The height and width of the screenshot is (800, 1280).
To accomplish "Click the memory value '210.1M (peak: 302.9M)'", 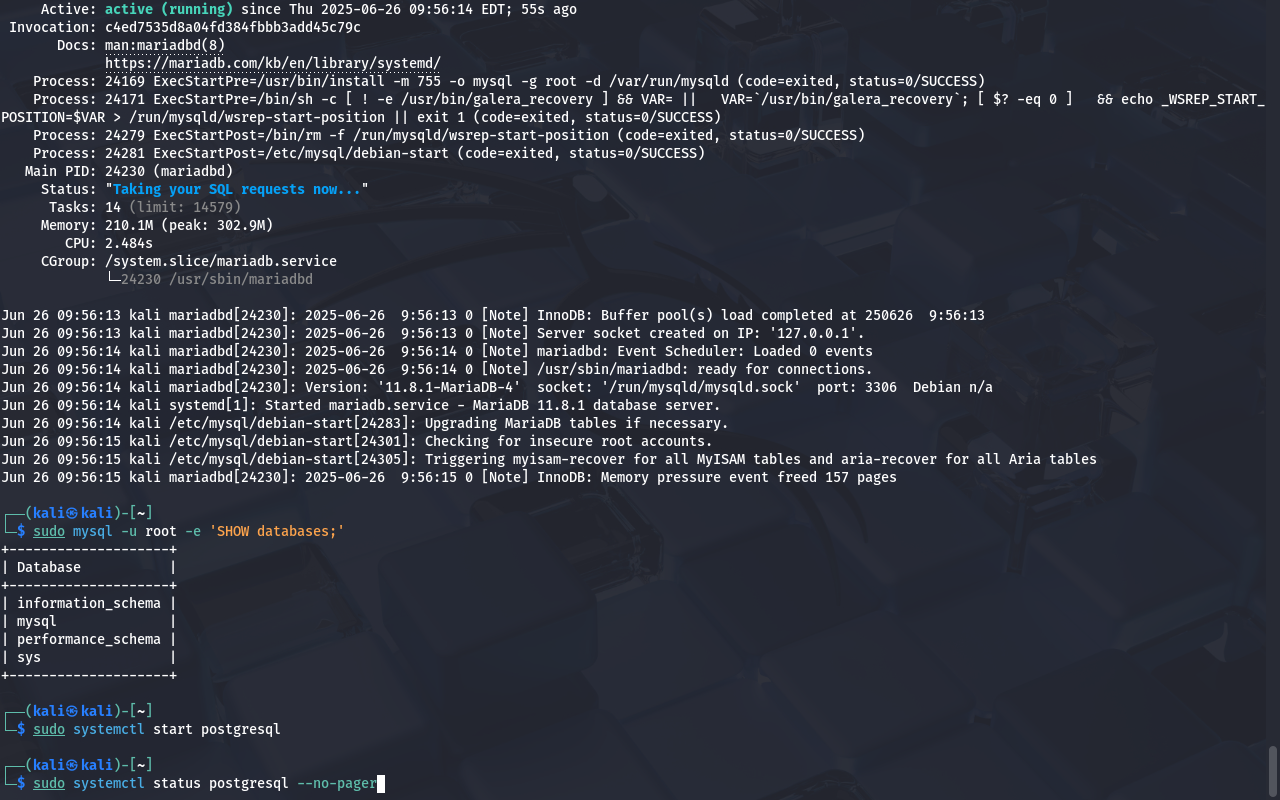I will coord(189,225).
